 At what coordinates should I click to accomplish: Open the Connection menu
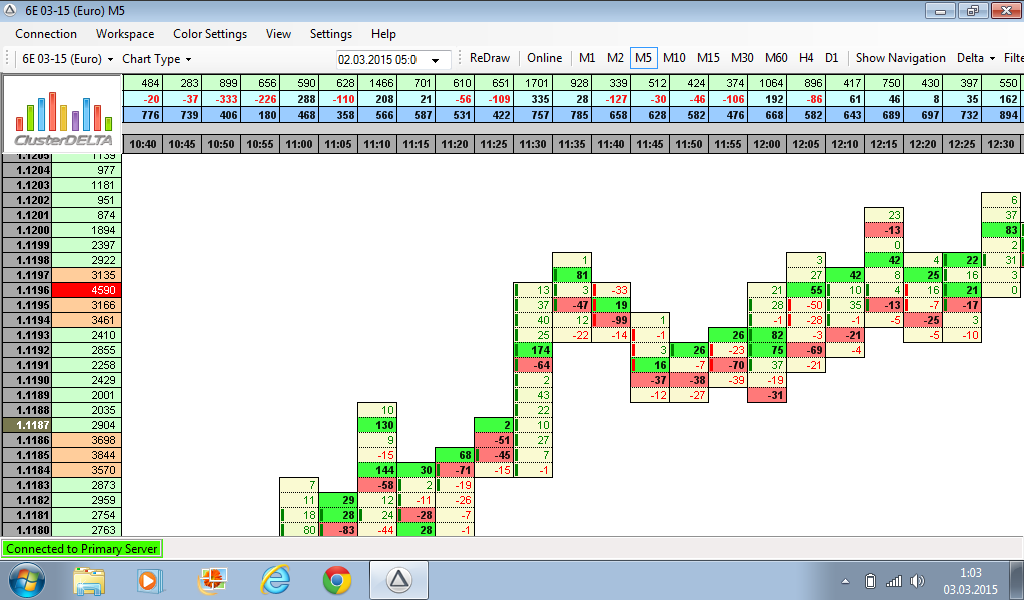(x=46, y=34)
